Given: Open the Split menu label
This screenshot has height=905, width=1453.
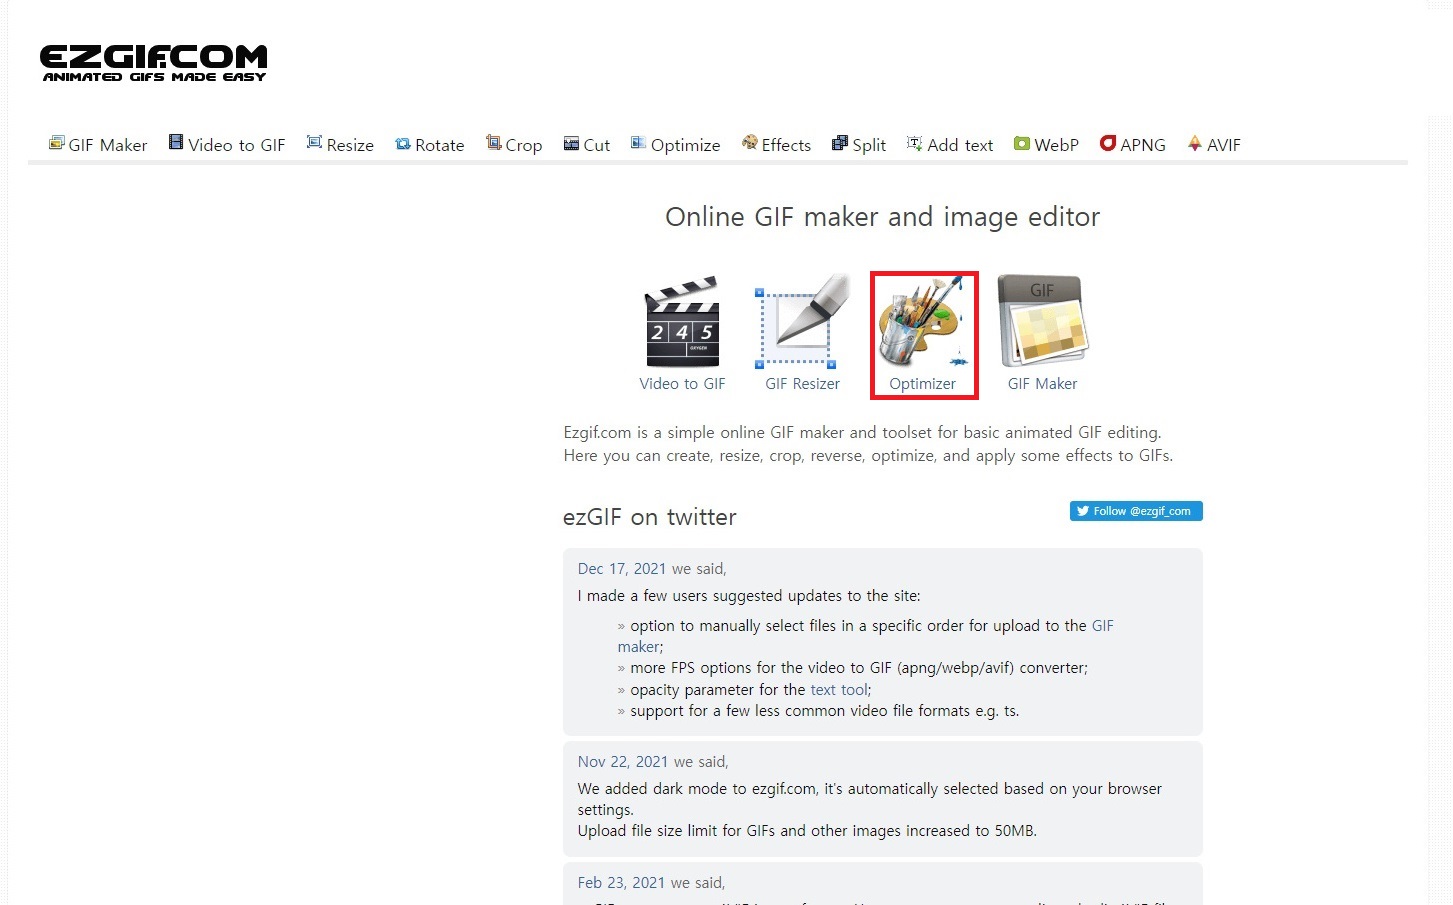Looking at the screenshot, I should click(x=869, y=146).
